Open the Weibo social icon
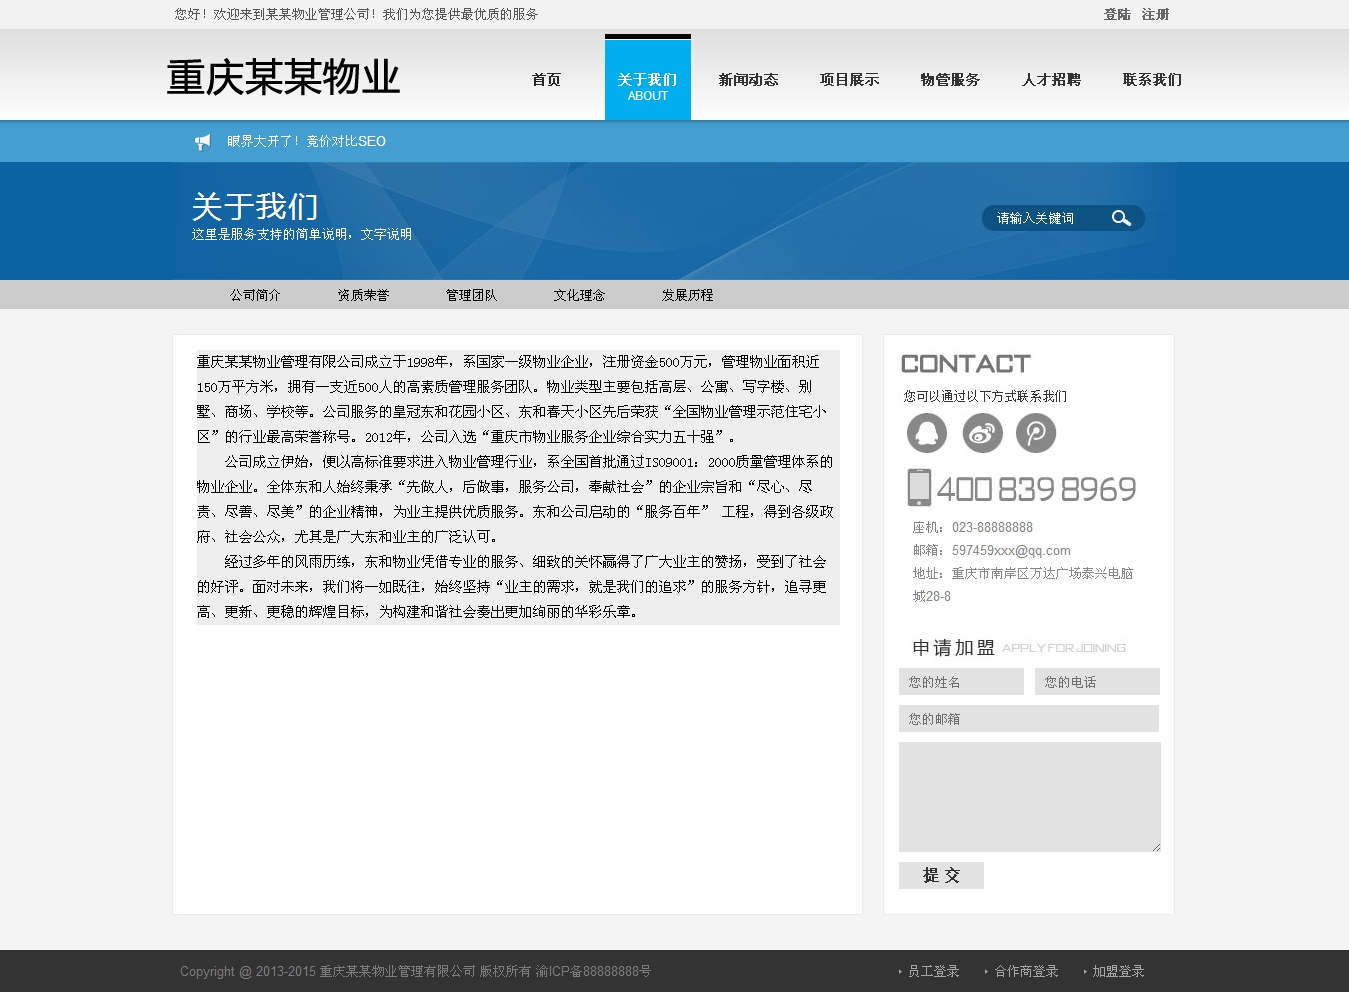Viewport: 1349px width, 992px height. click(982, 433)
